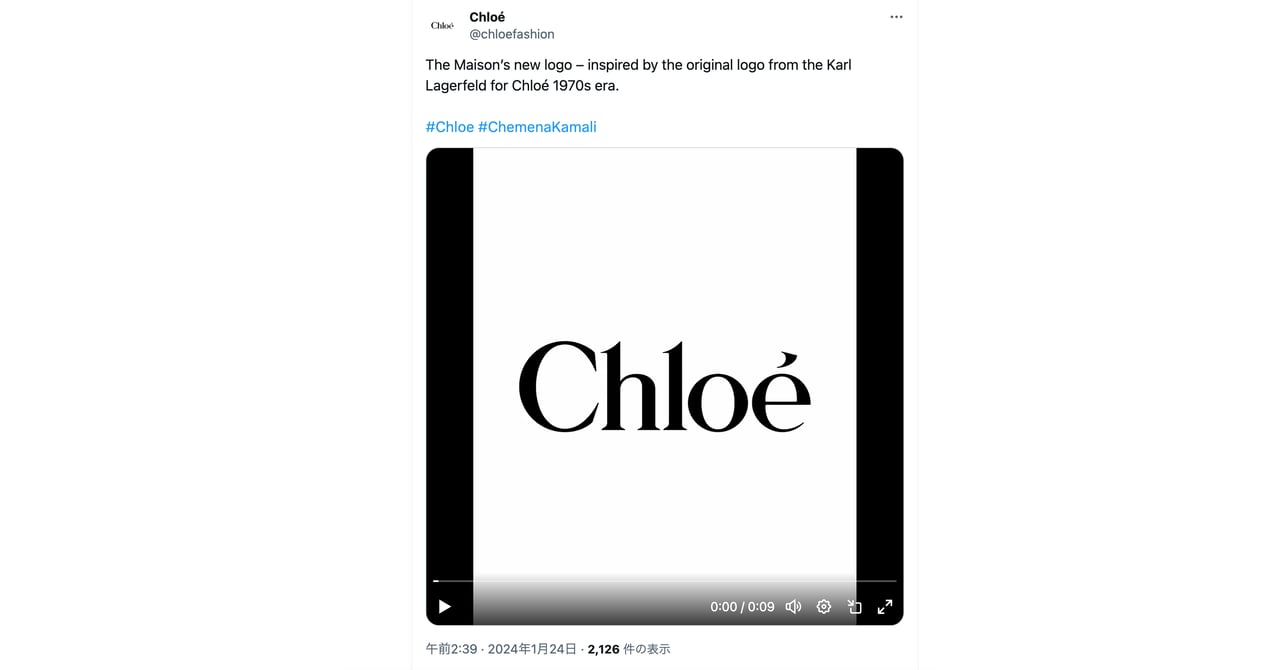
Task: Expand video to fullscreen
Action: (x=885, y=607)
